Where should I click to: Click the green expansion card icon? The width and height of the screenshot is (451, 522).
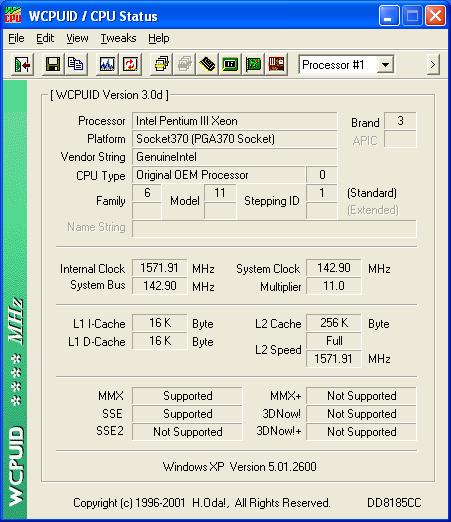(x=253, y=64)
